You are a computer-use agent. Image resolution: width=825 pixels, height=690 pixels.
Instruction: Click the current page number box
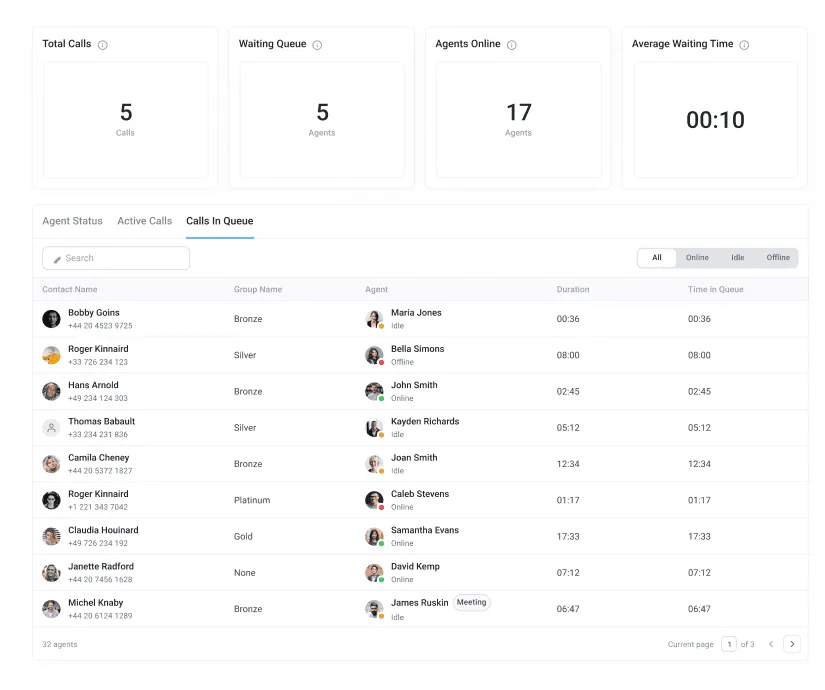729,644
